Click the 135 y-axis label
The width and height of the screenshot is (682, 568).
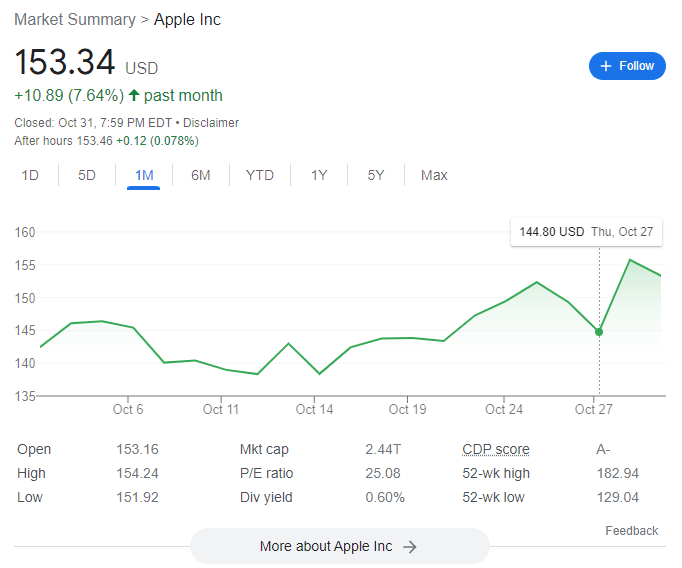coord(25,396)
